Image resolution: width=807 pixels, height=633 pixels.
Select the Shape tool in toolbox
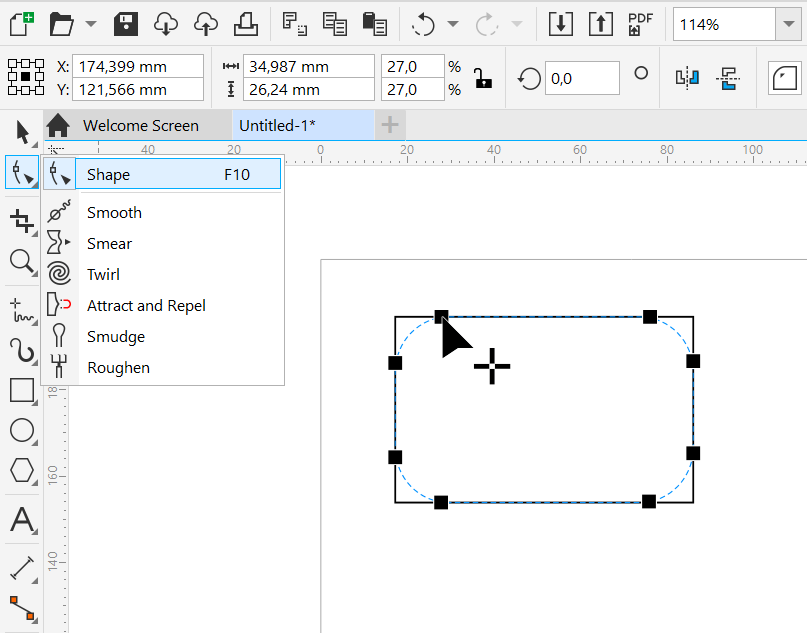[22, 172]
